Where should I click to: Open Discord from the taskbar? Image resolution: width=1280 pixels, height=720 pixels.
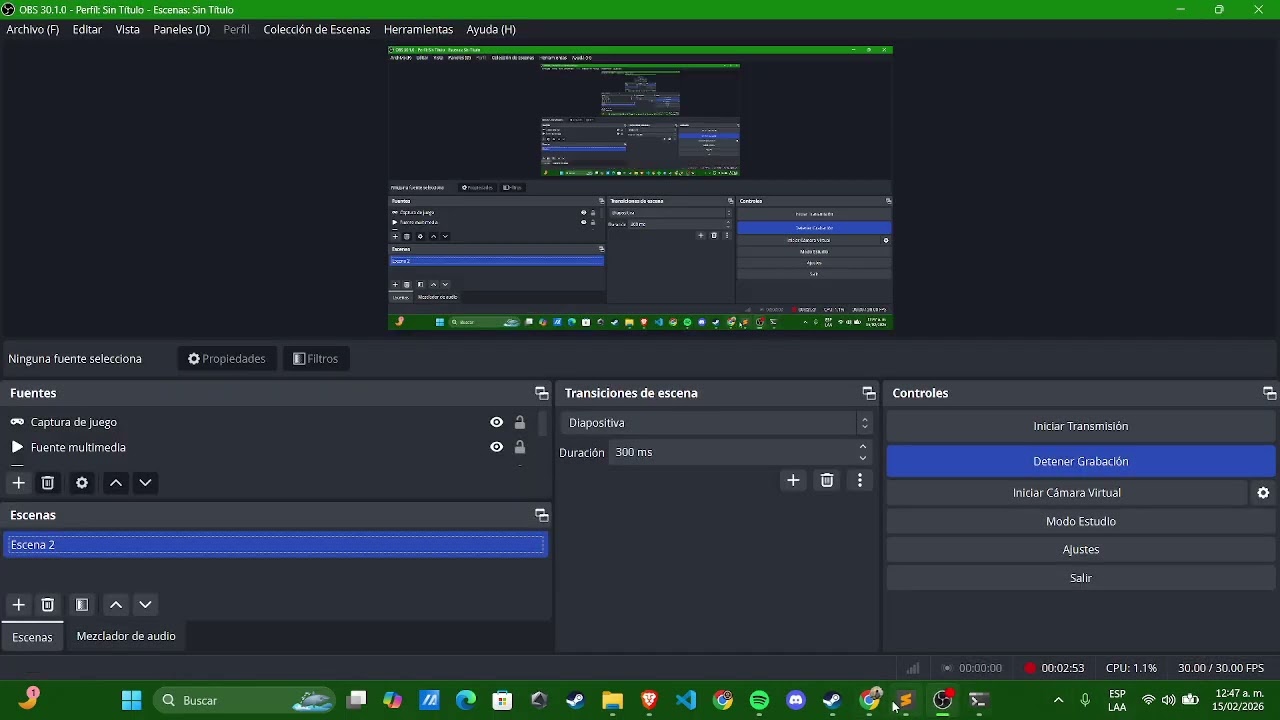pos(796,700)
